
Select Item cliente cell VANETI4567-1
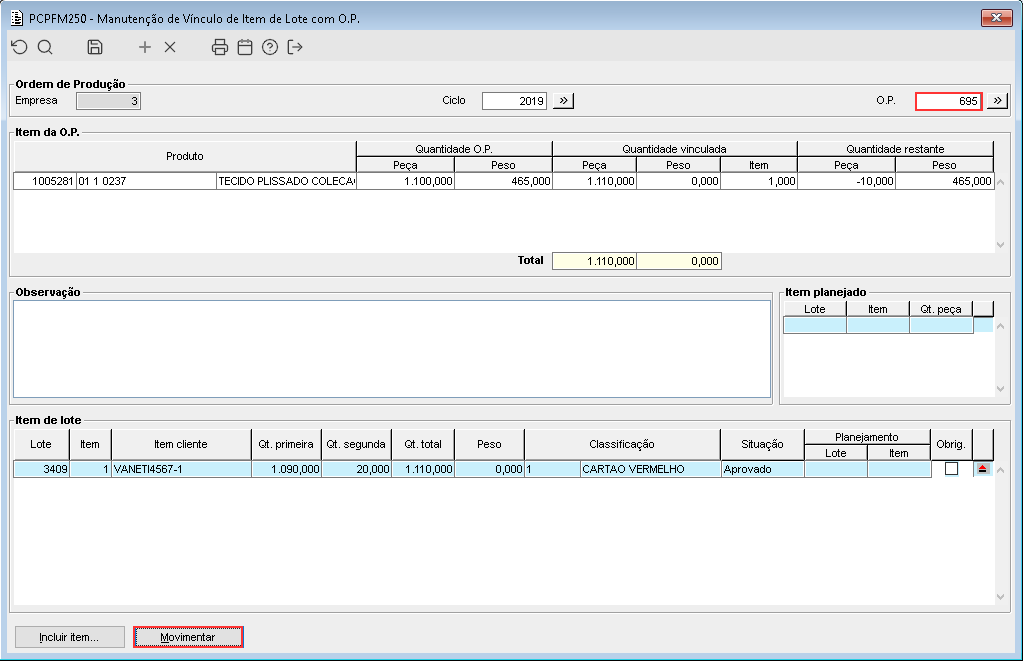[x=181, y=469]
